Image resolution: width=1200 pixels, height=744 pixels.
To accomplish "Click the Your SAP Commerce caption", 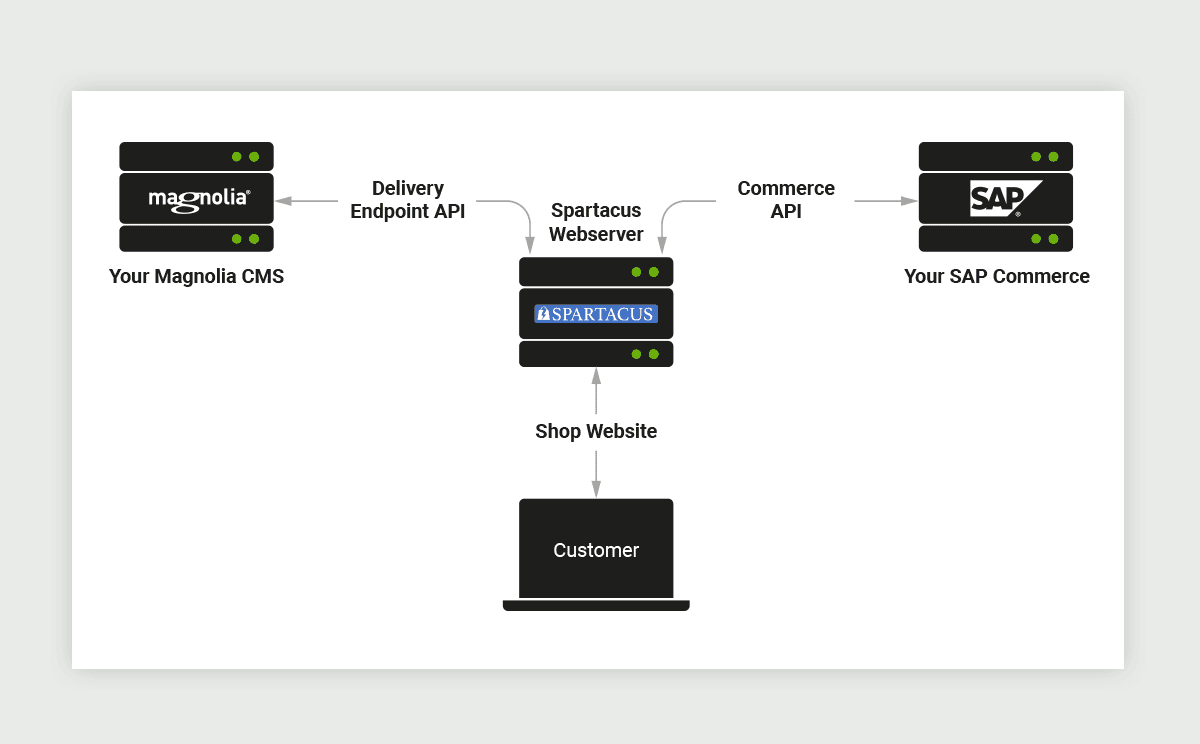I will coord(996,277).
